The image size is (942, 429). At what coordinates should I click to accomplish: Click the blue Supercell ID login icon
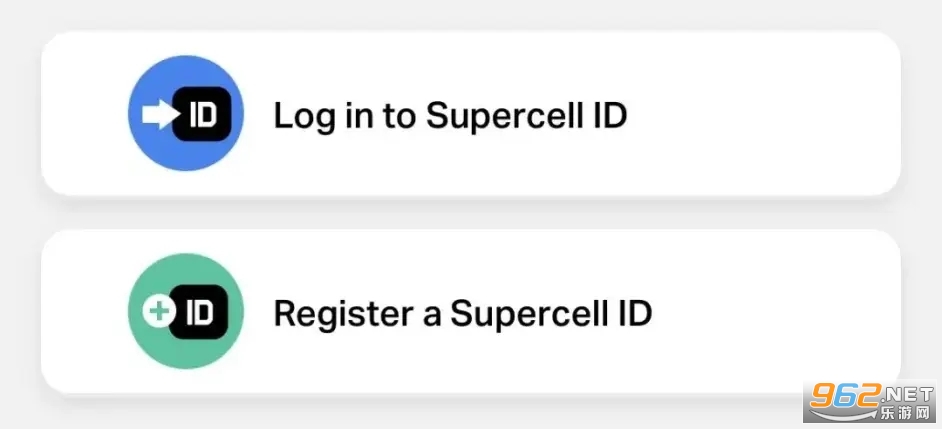coord(186,113)
